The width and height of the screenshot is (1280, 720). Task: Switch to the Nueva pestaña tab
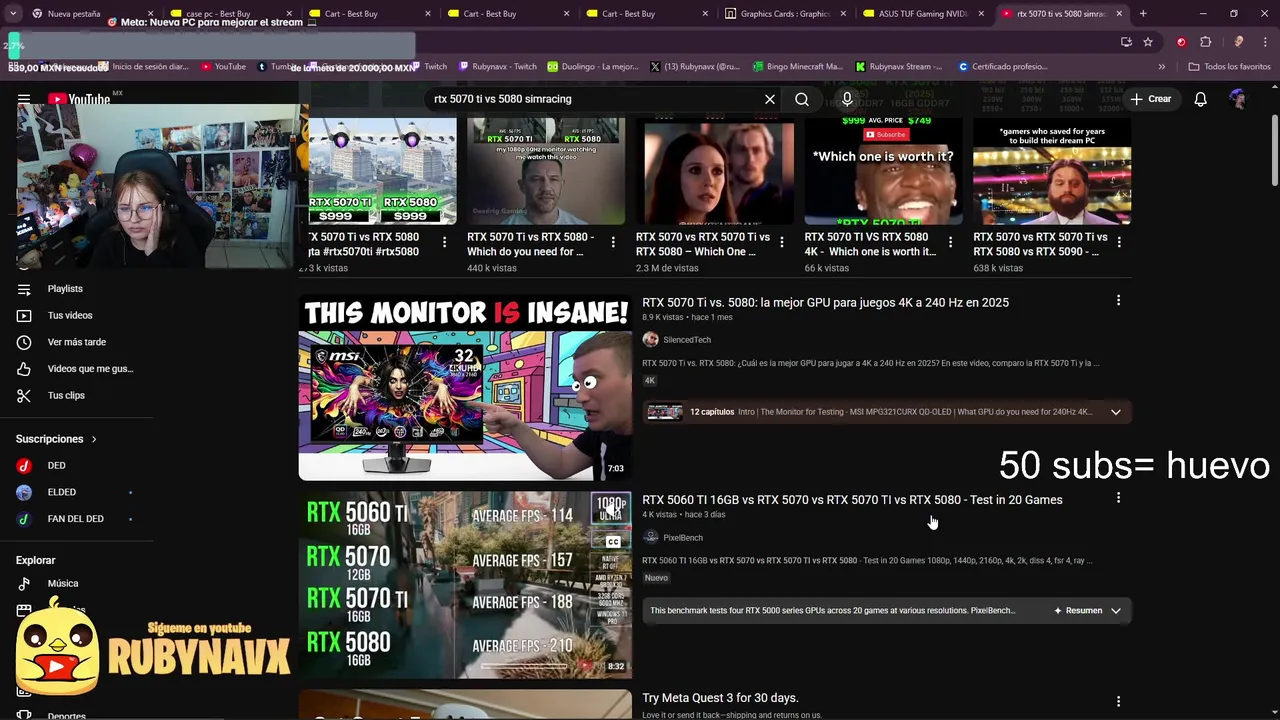coord(82,14)
